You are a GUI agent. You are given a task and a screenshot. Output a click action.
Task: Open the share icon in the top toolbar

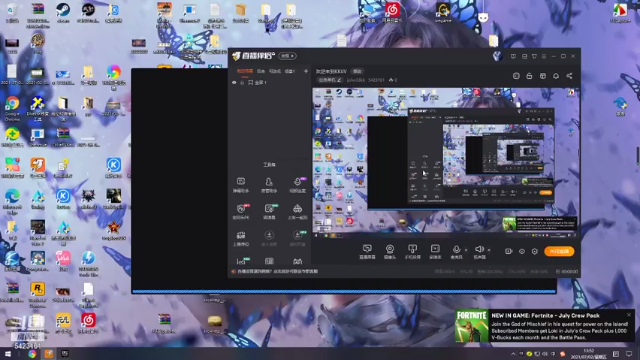coord(569,76)
